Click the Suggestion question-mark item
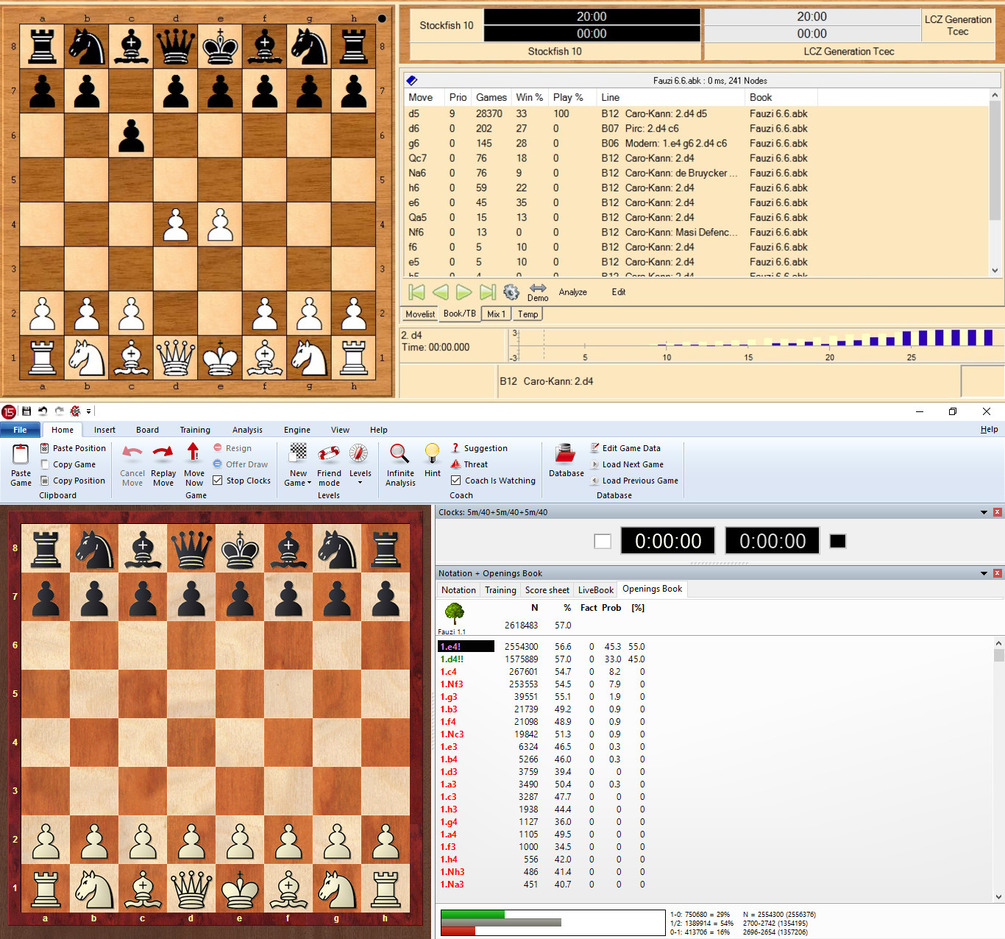 click(x=479, y=448)
